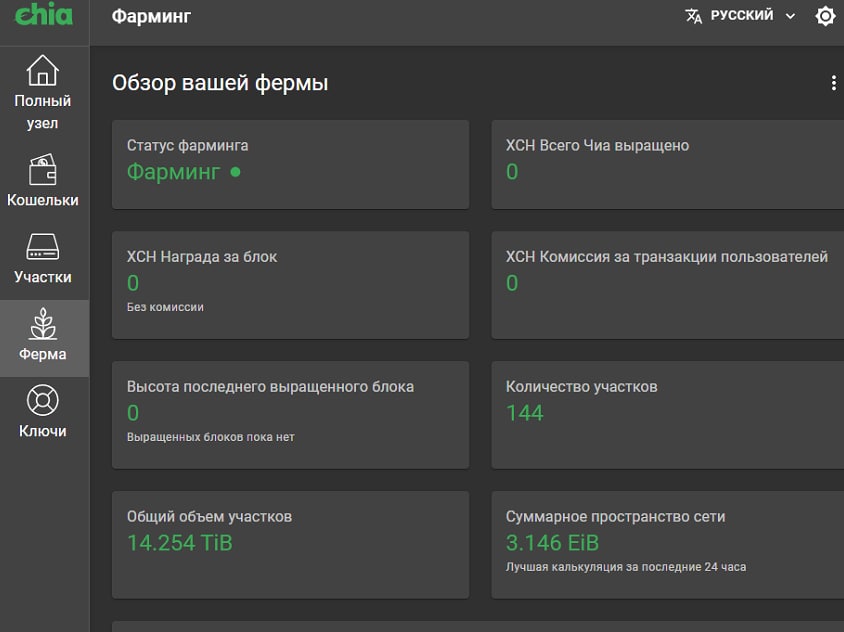Select the Ферма label

[43, 354]
